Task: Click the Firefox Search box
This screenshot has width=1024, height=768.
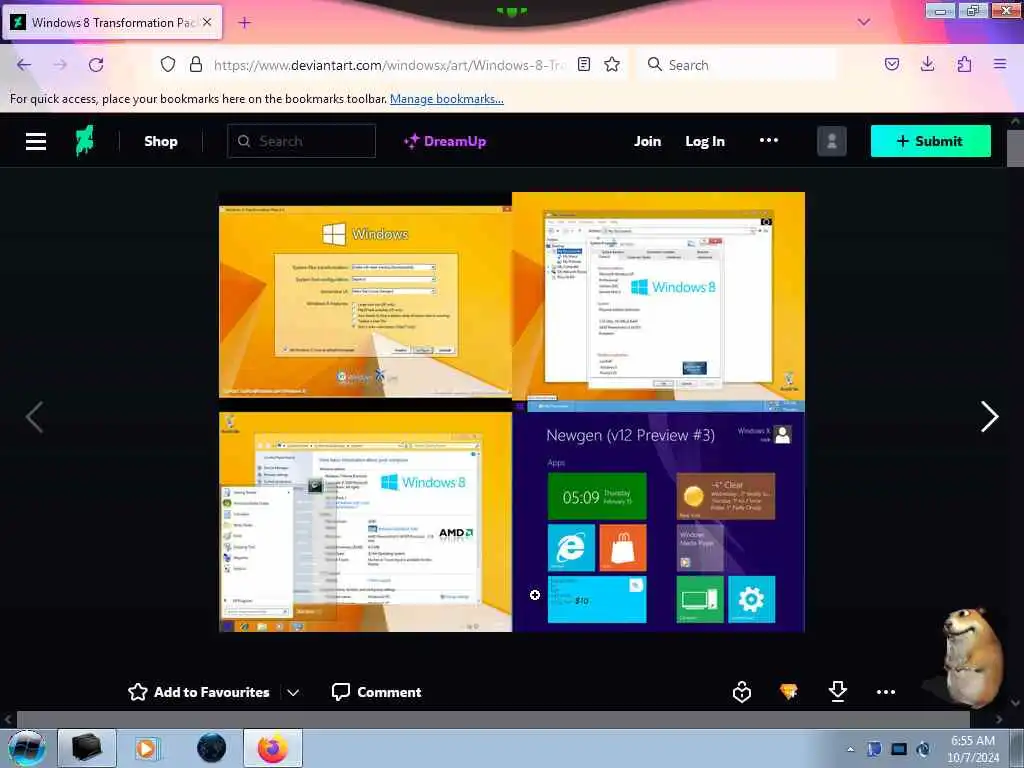Action: (737, 65)
